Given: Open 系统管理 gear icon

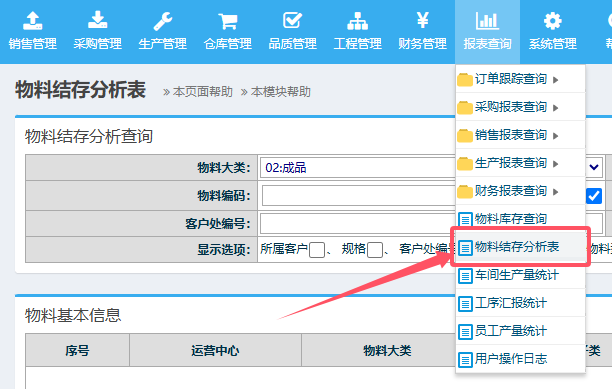Looking at the screenshot, I should [x=553, y=21].
